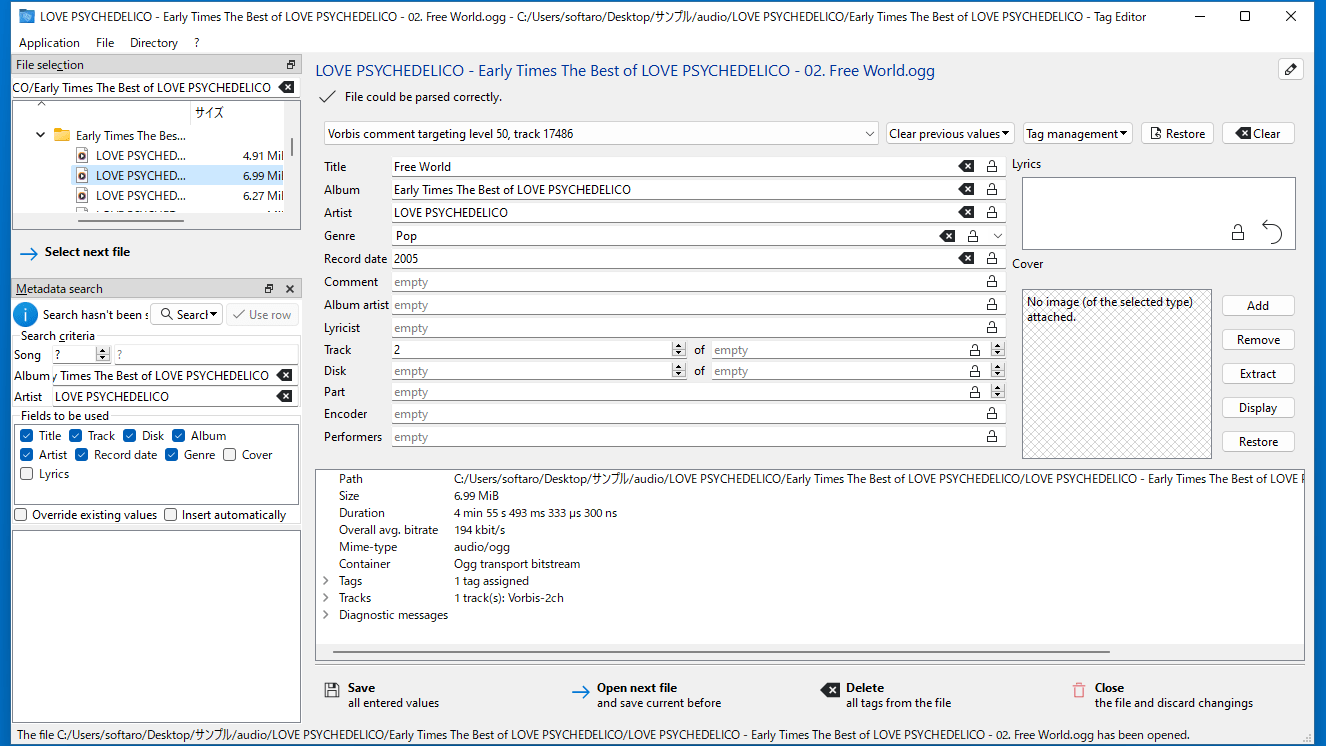This screenshot has width=1326, height=746.
Task: Clear the Genre field value
Action: [x=947, y=236]
